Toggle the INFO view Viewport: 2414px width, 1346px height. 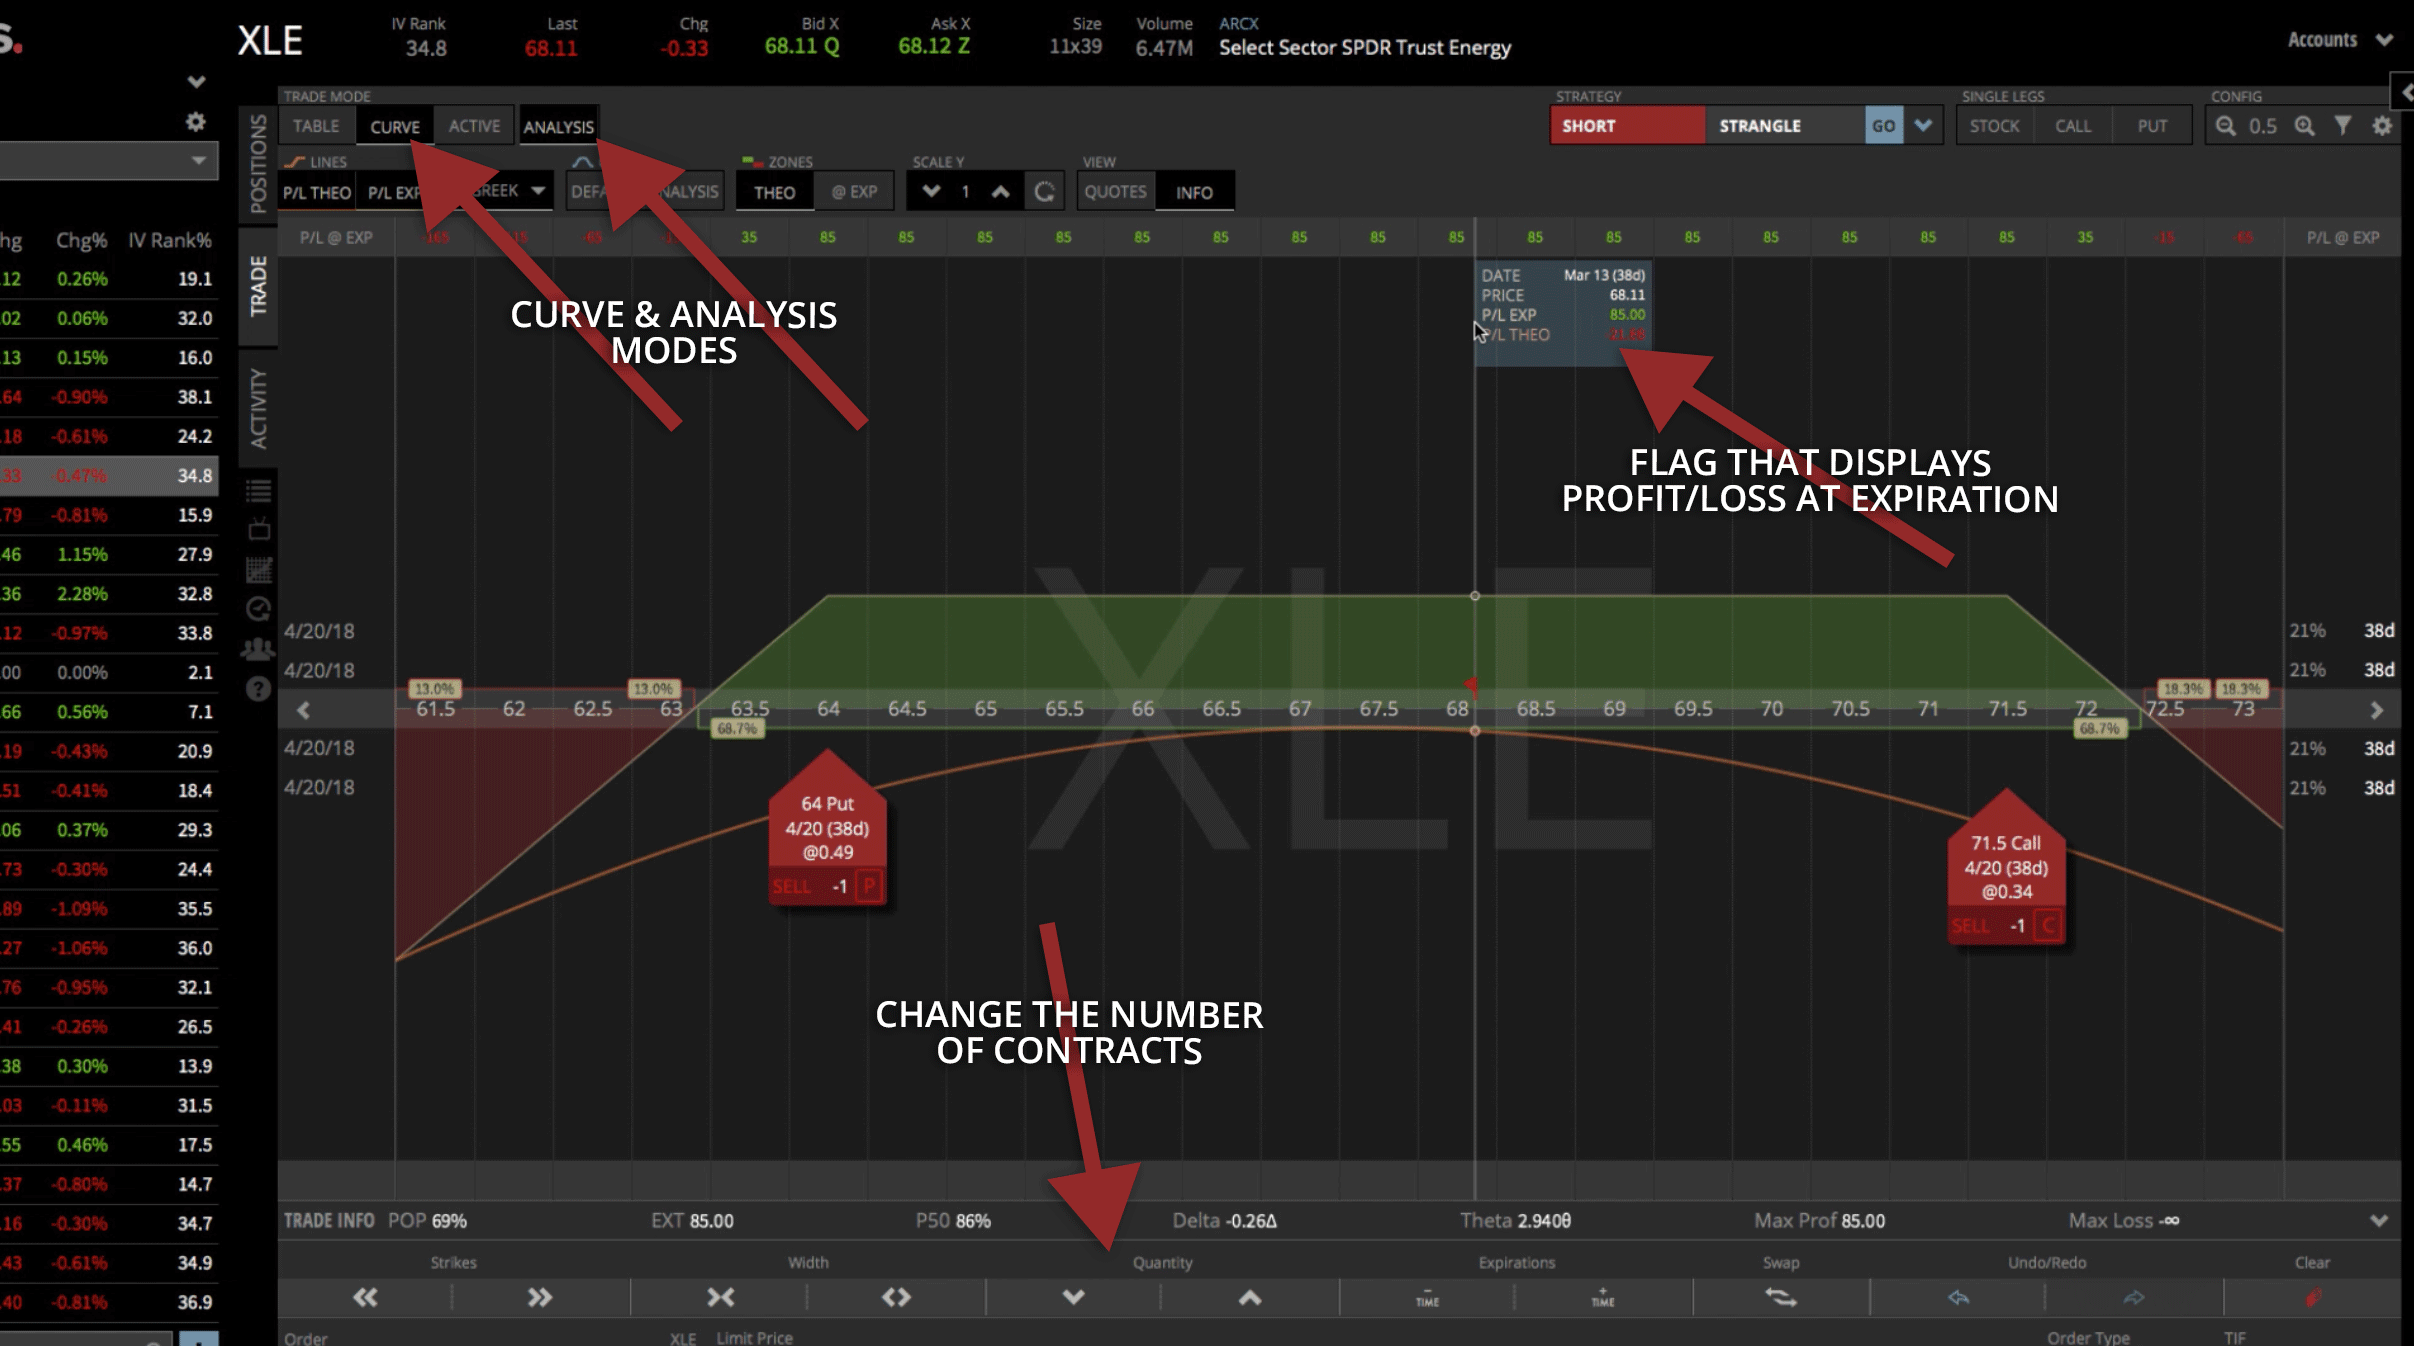[1194, 192]
